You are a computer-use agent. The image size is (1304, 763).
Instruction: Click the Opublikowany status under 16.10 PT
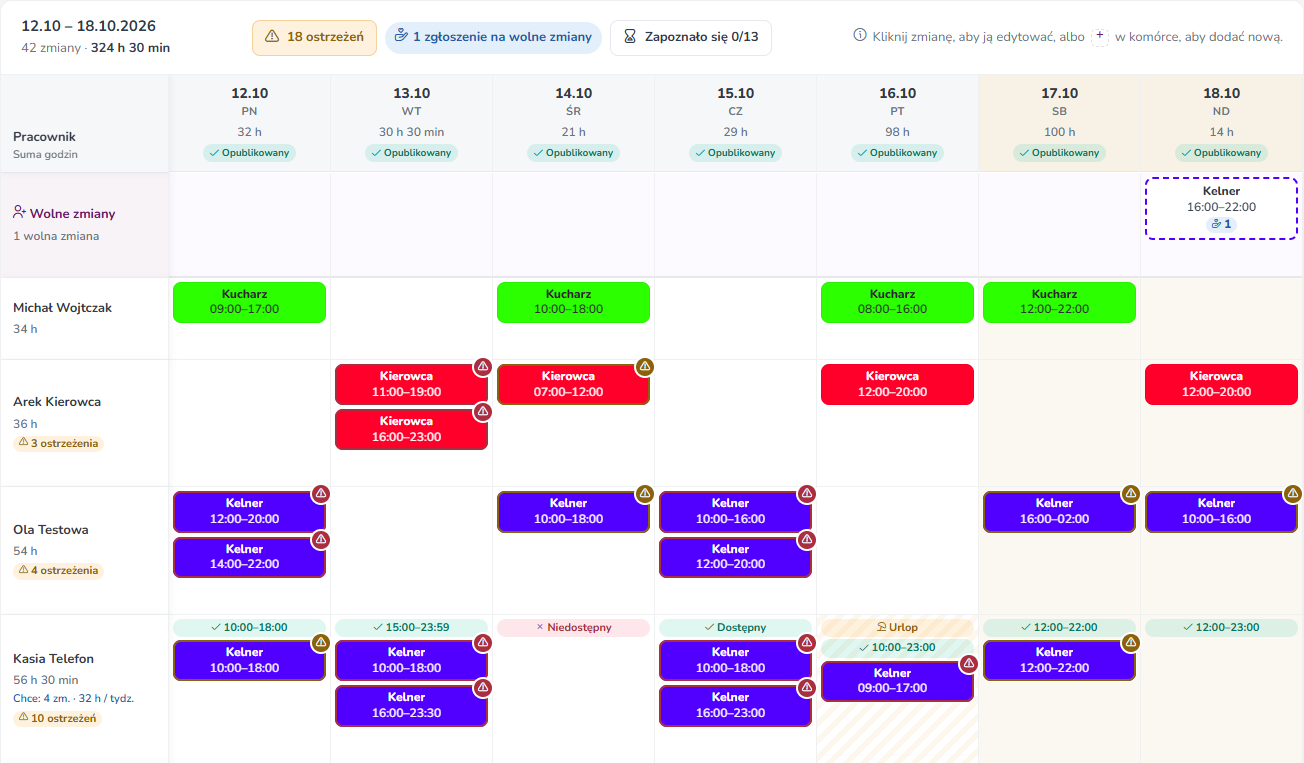(x=898, y=153)
